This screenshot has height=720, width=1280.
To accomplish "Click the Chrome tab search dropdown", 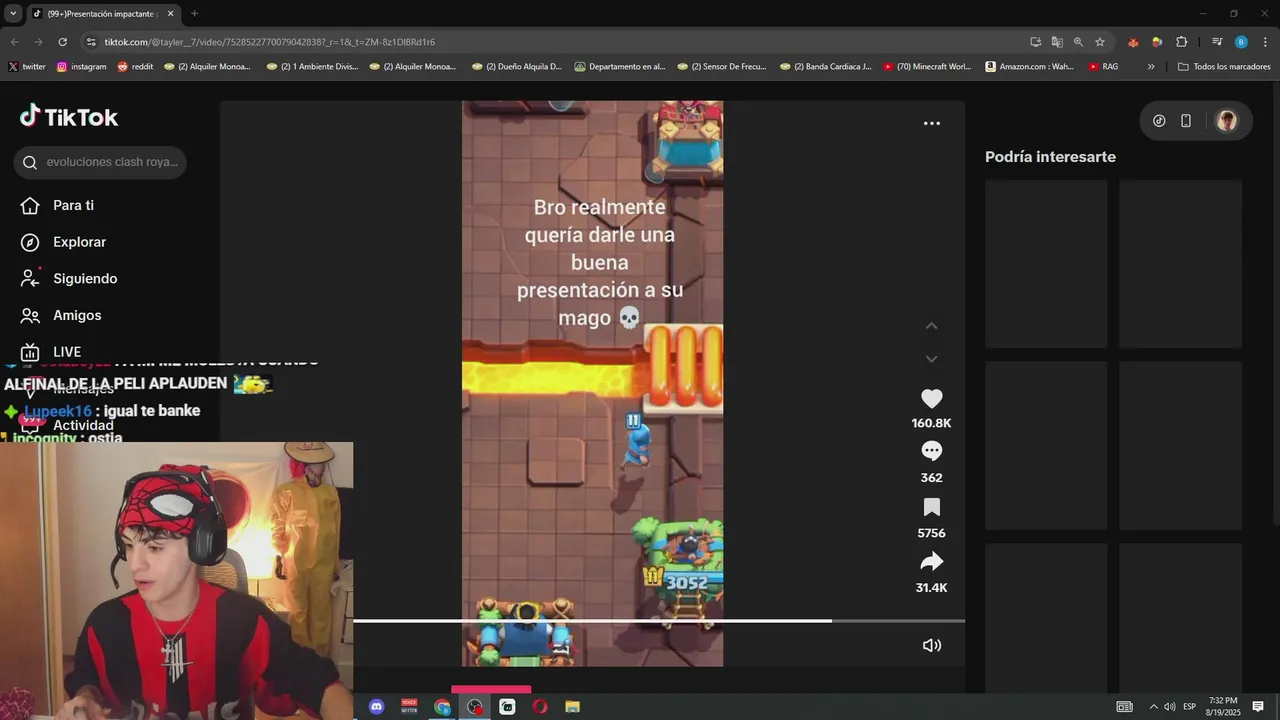I will (13, 14).
